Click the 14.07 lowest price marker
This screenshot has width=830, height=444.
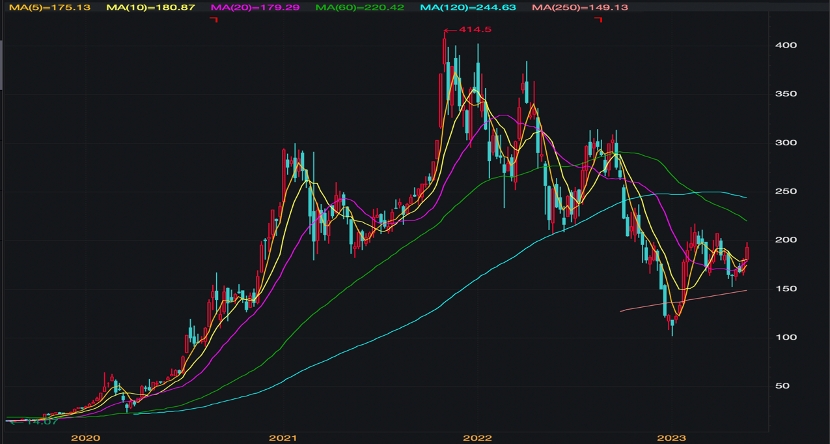pyautogui.click(x=32, y=421)
